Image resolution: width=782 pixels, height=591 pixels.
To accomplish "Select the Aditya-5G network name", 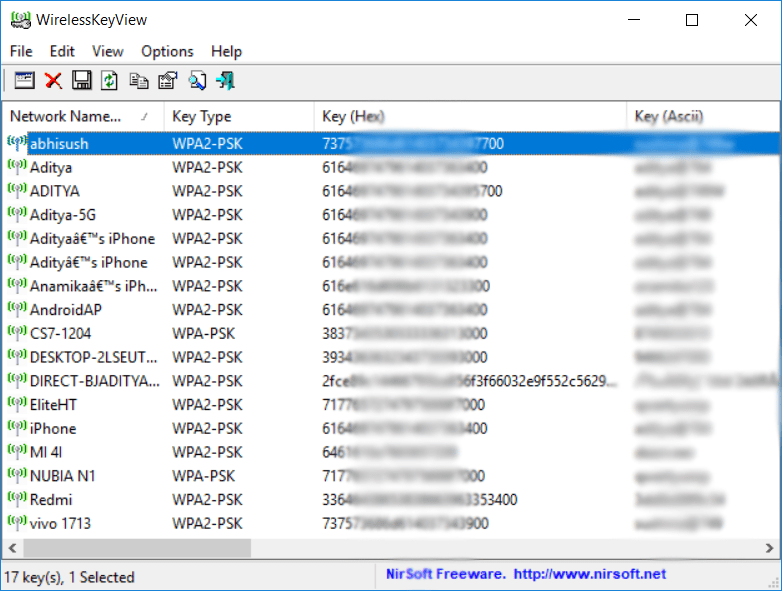I will click(63, 215).
